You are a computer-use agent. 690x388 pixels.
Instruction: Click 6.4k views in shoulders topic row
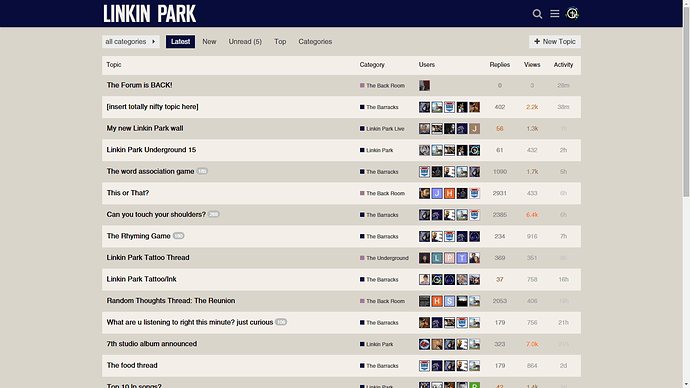click(x=532, y=215)
